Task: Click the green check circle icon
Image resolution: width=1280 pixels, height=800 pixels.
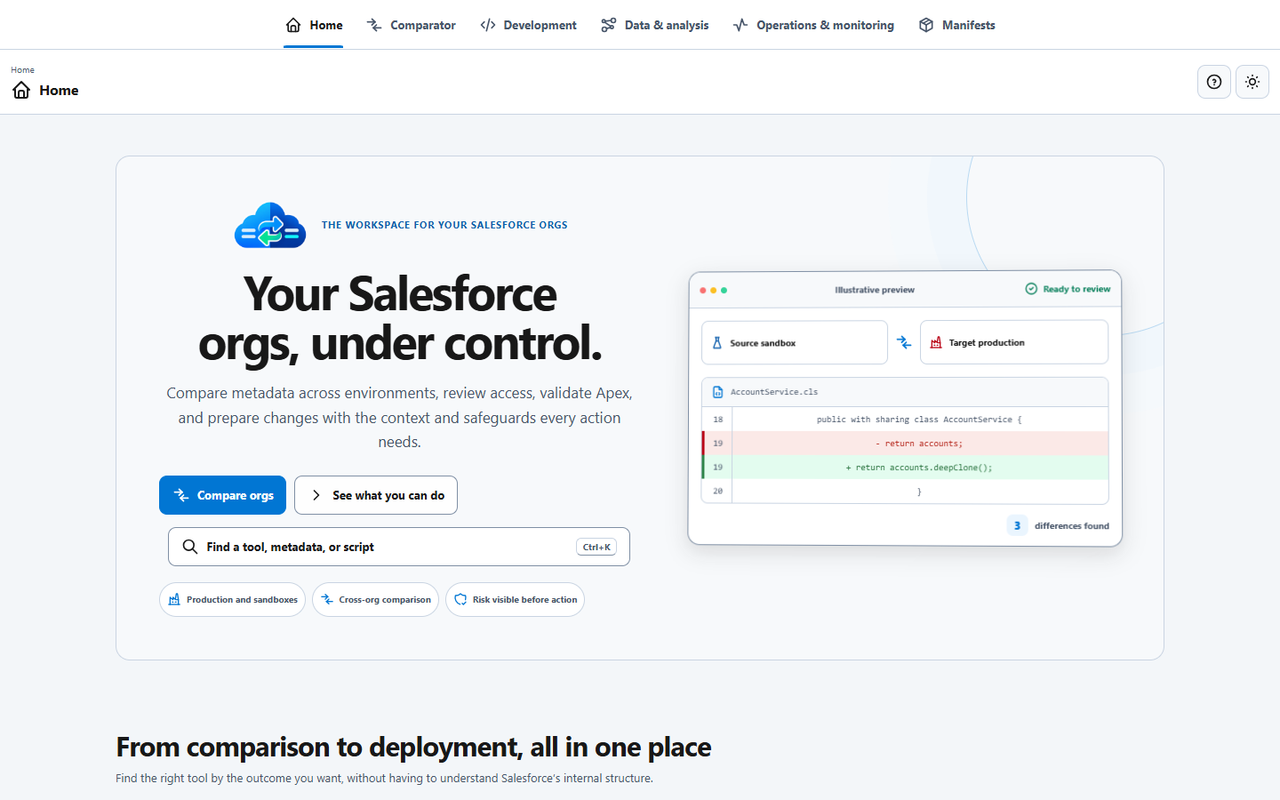Action: 1031,289
